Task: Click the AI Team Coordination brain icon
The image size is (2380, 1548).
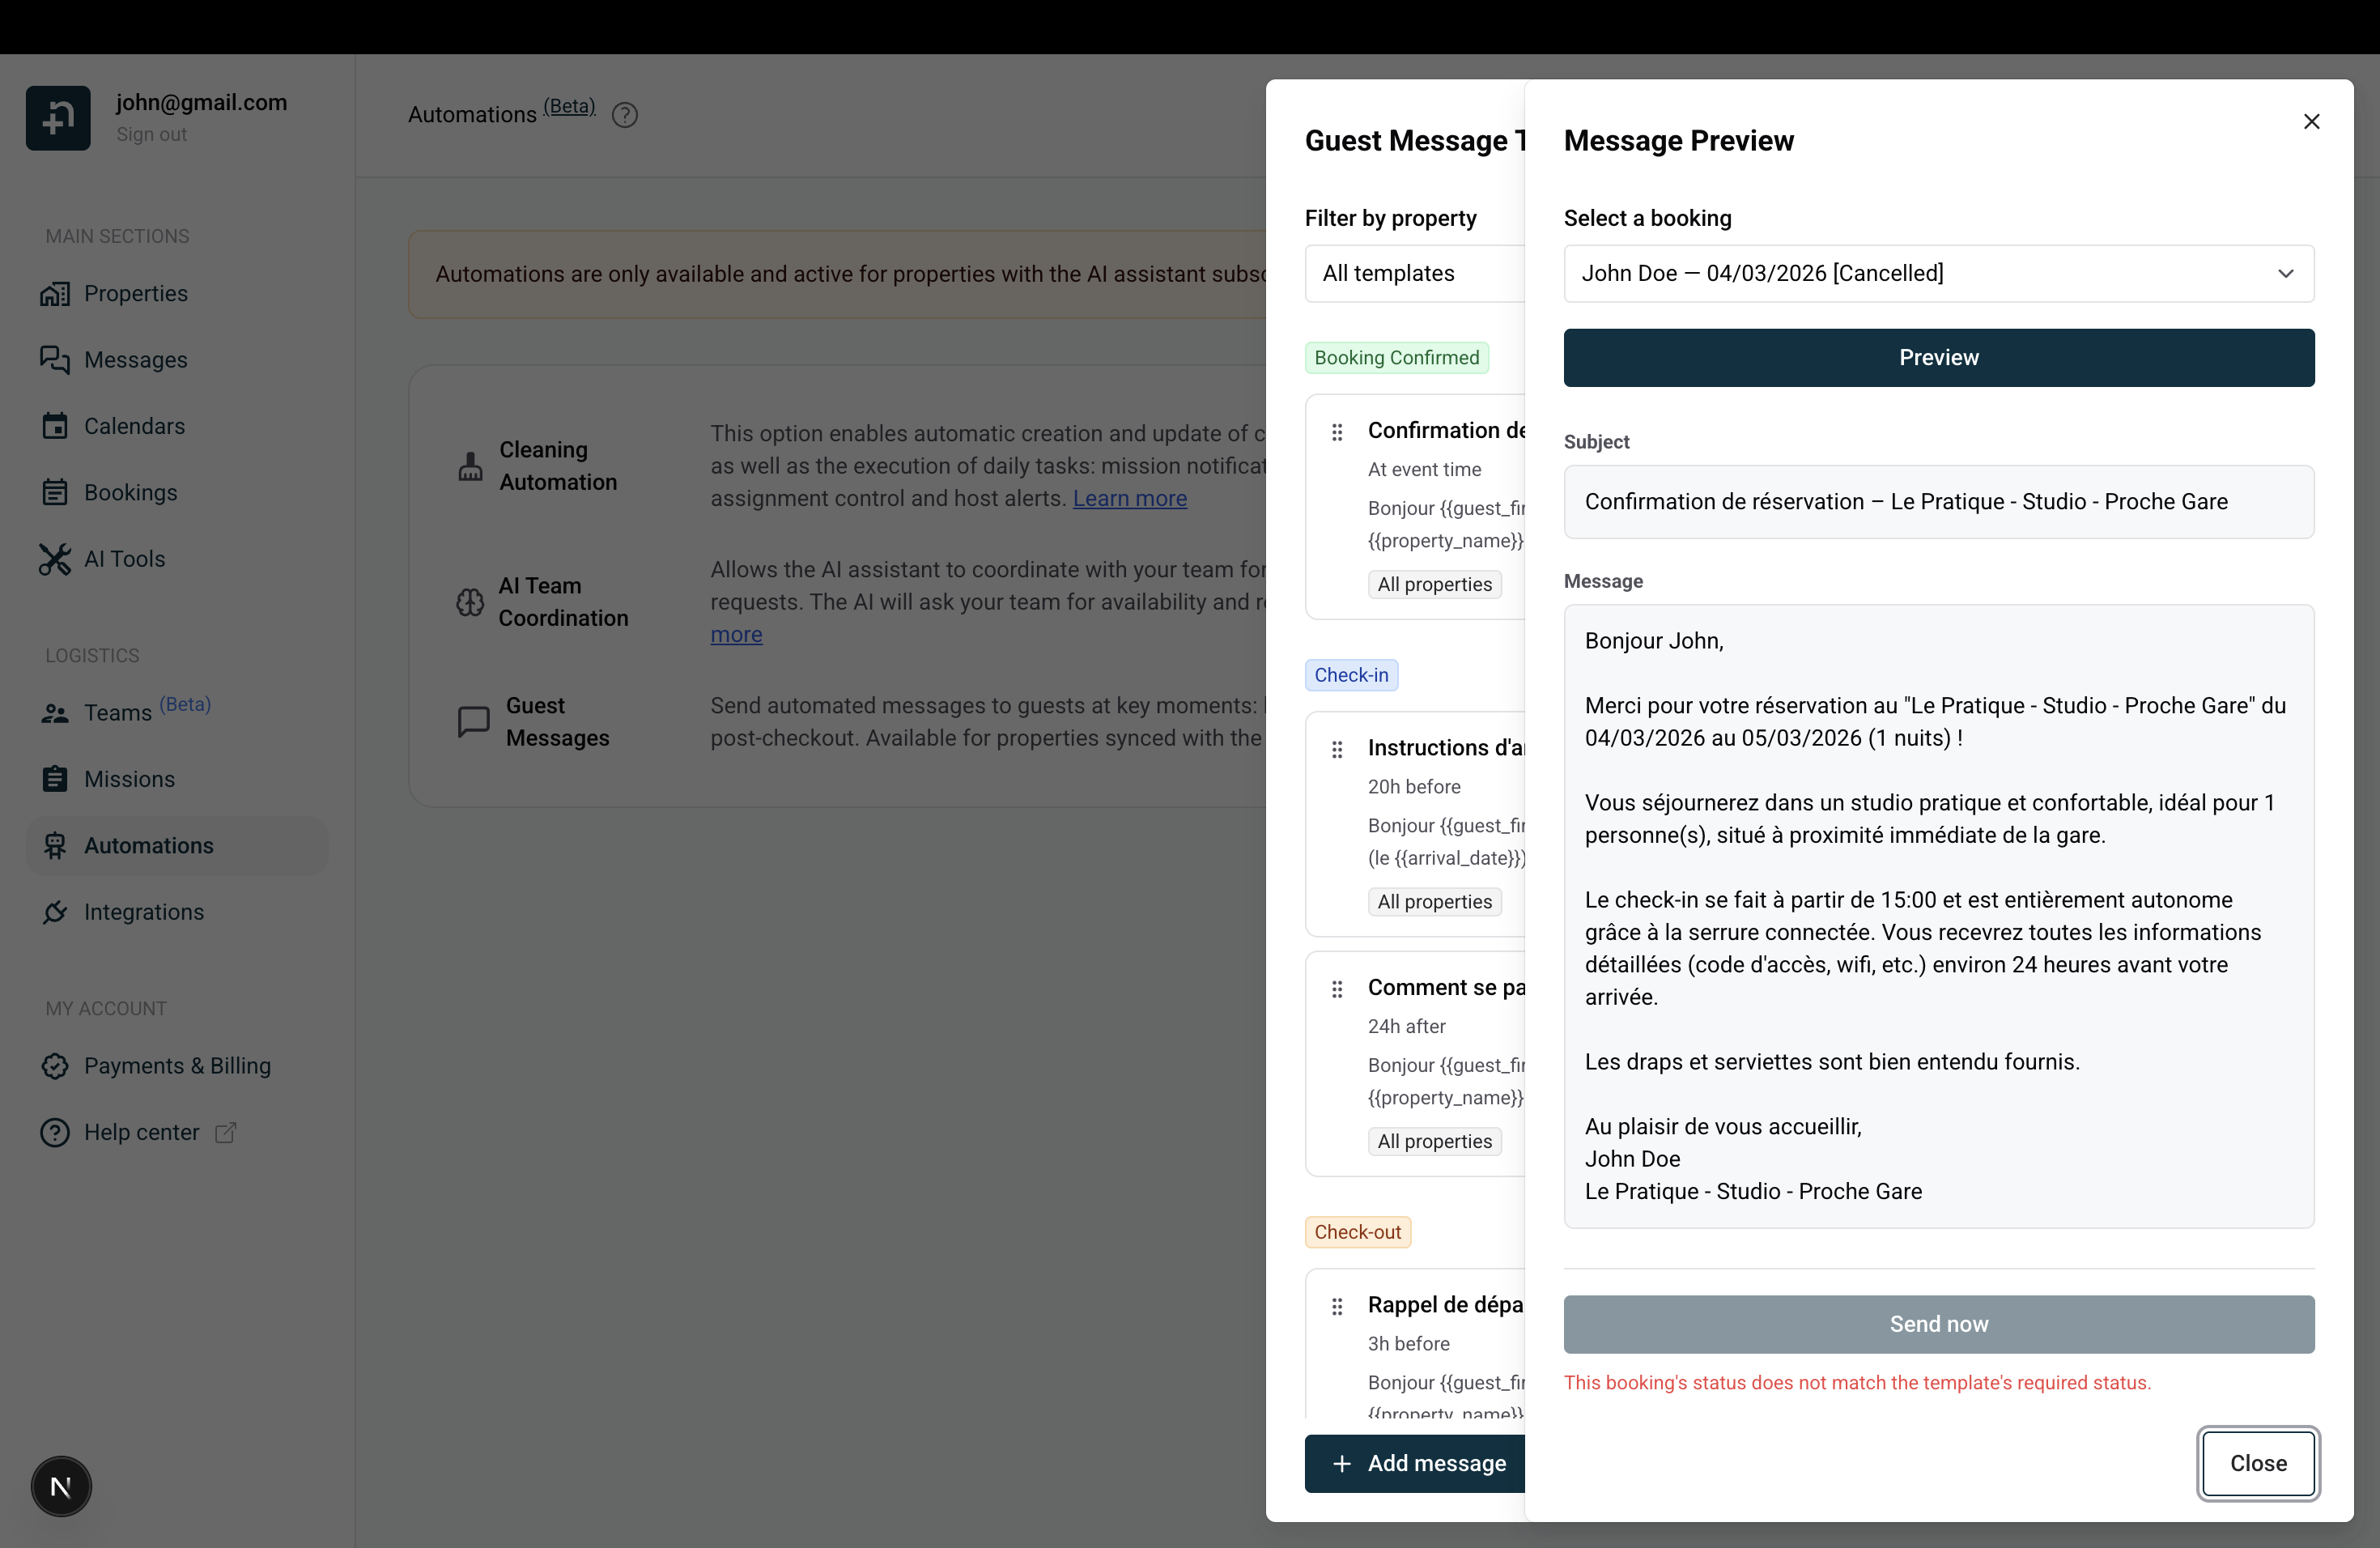Action: click(x=470, y=601)
